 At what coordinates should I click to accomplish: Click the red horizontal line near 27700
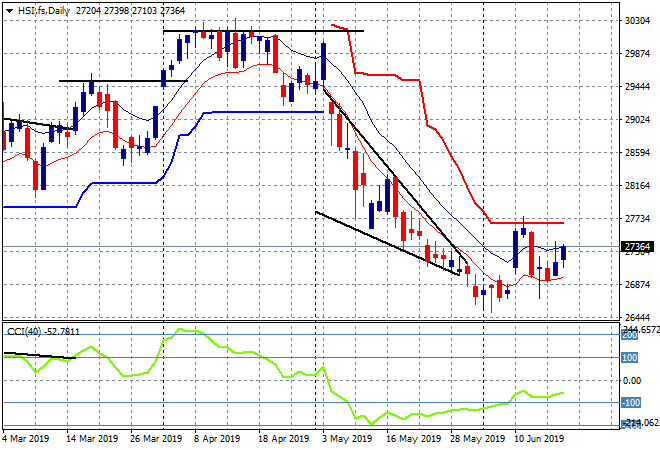pyautogui.click(x=530, y=222)
